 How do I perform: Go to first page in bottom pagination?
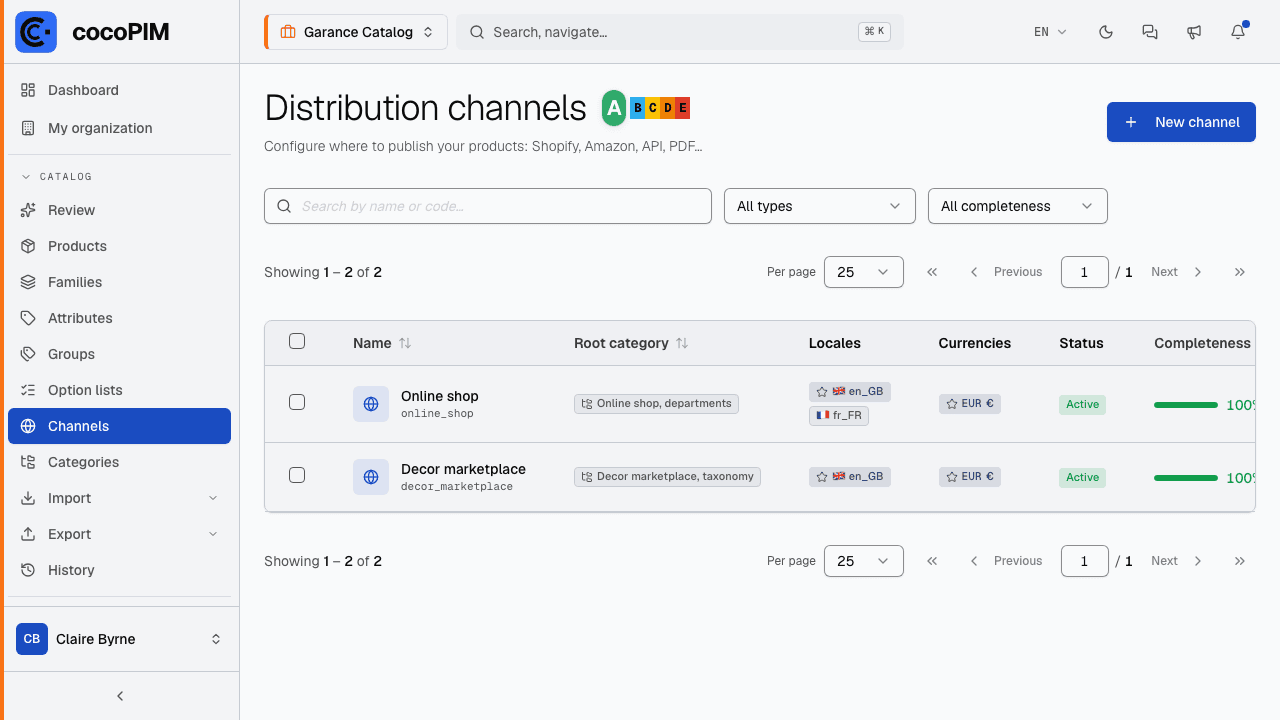(932, 561)
